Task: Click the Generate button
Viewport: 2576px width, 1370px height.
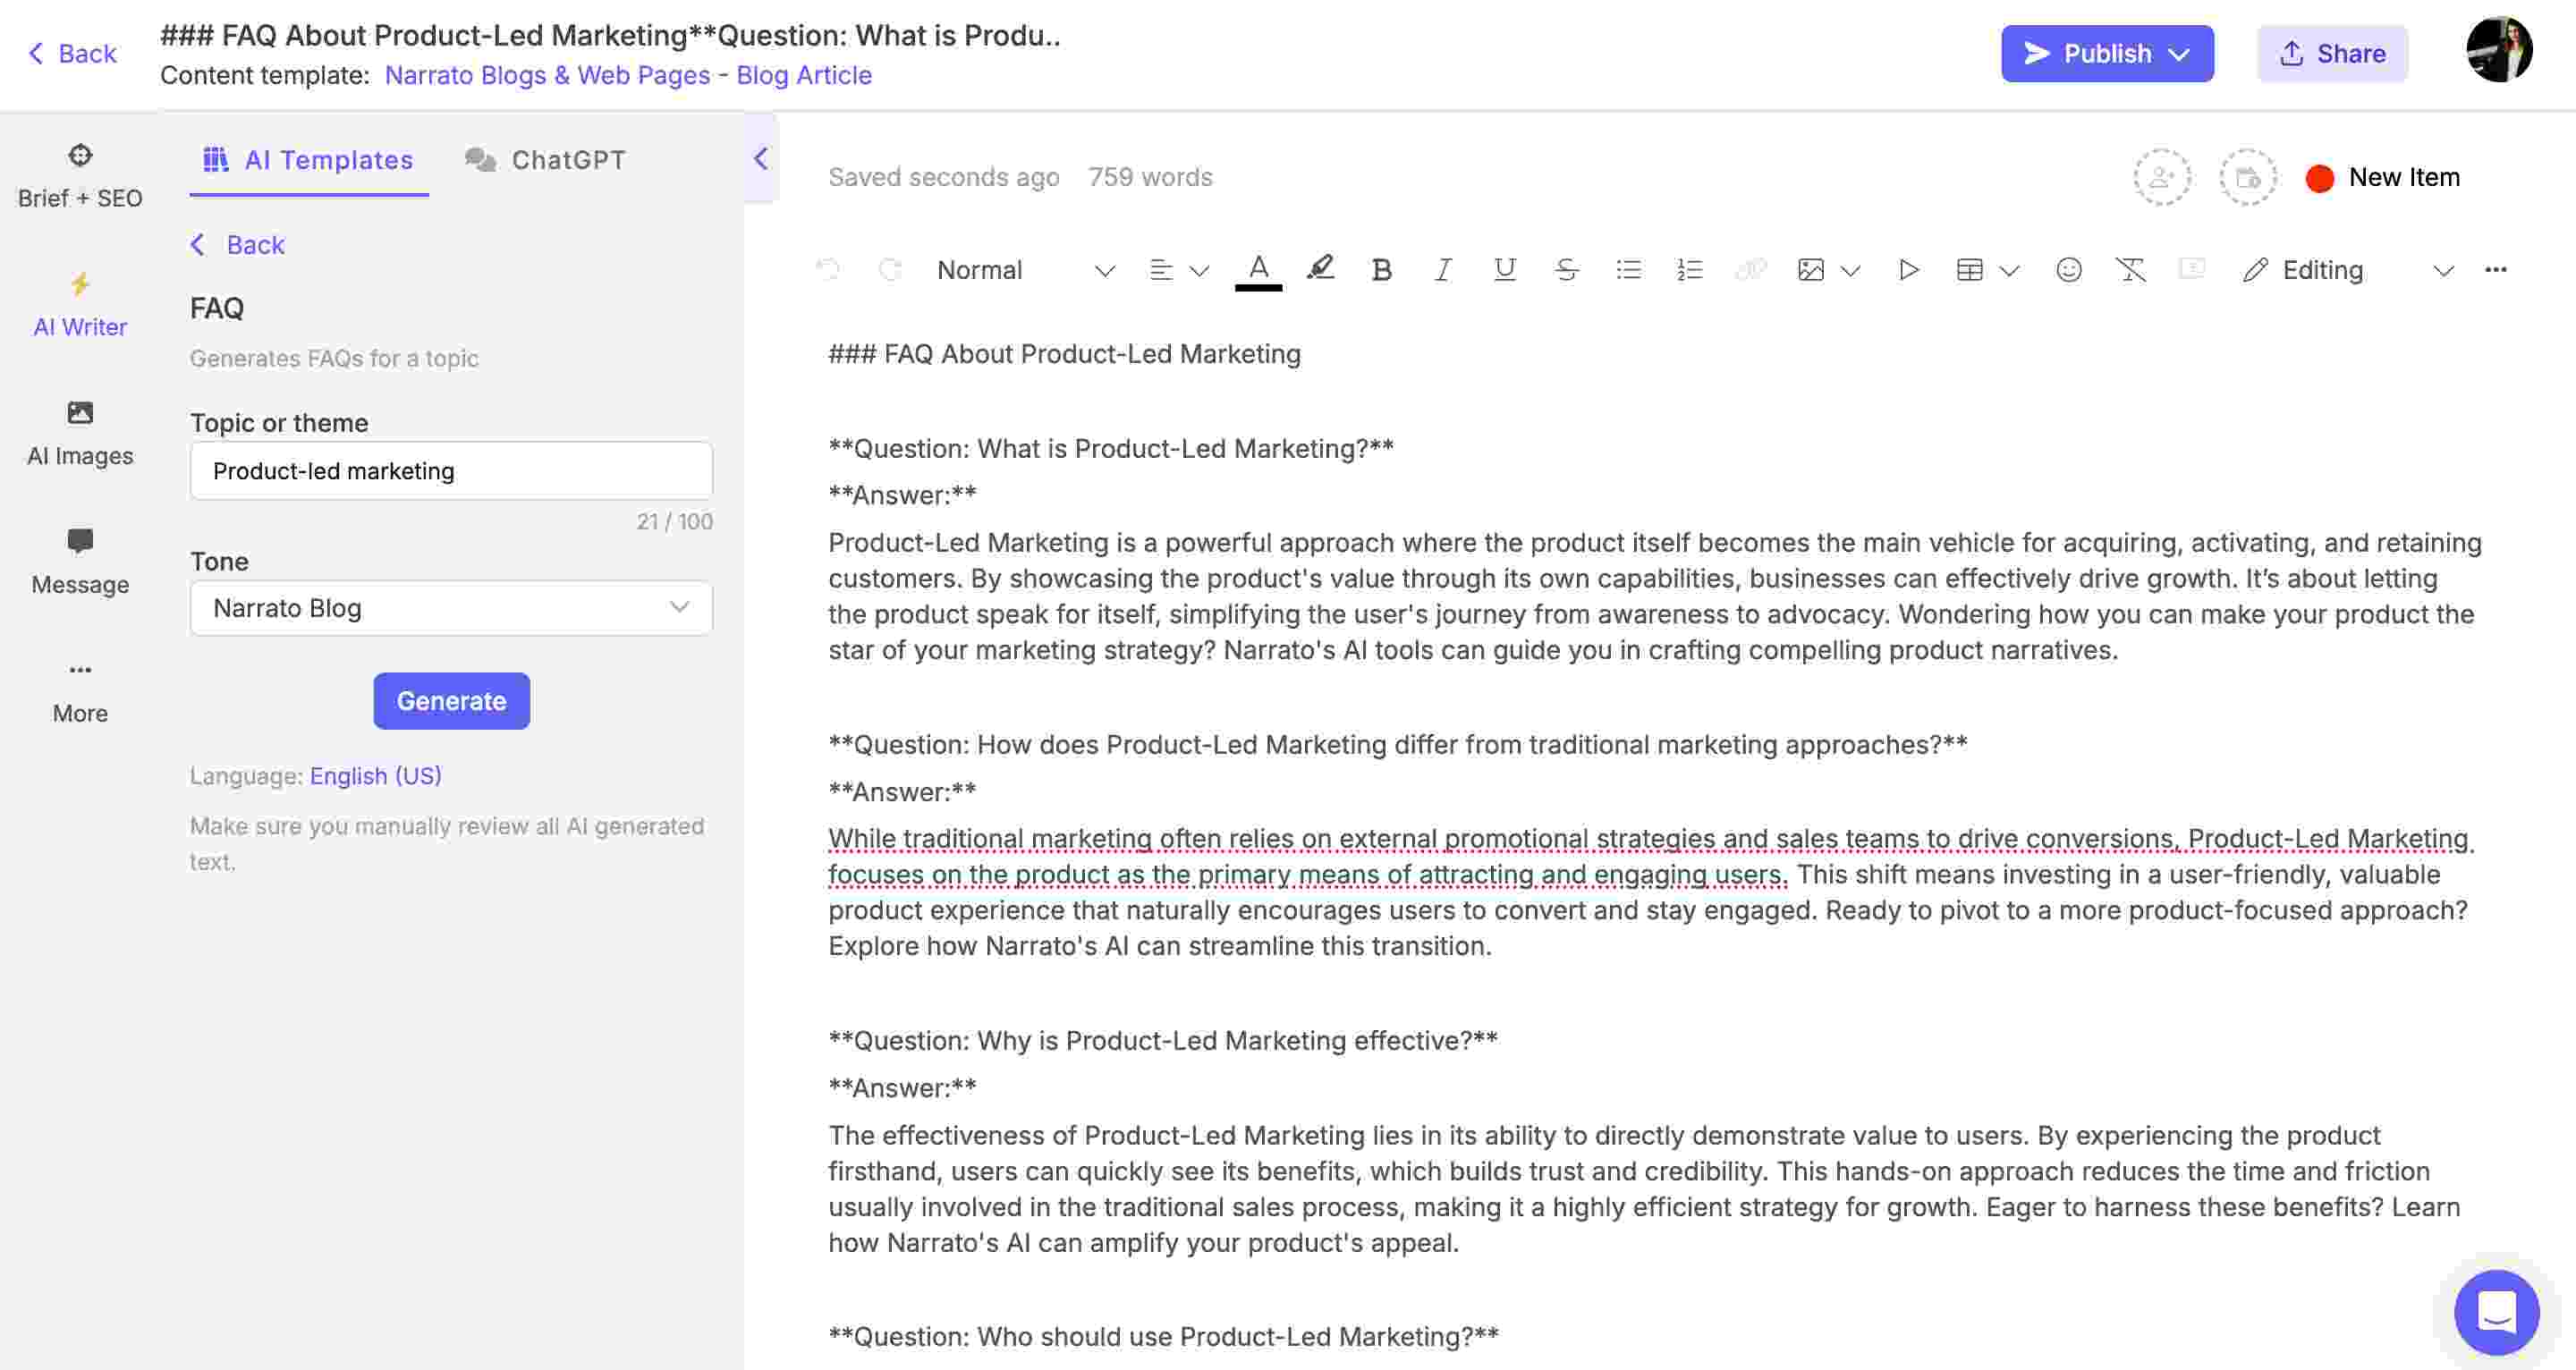Action: point(452,700)
